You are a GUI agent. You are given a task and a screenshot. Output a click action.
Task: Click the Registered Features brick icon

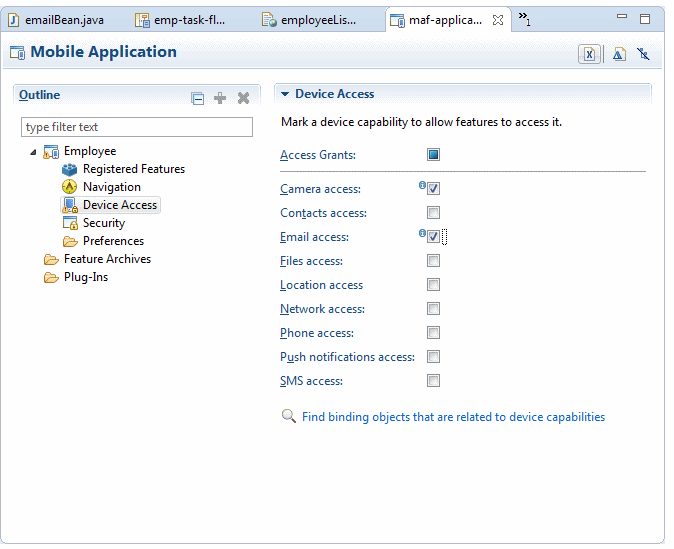point(69,169)
